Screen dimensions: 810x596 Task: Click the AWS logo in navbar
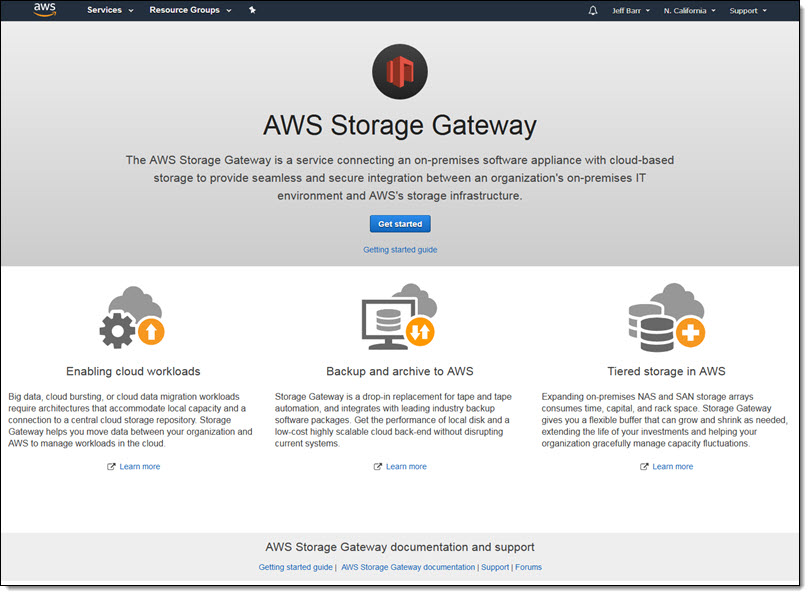pyautogui.click(x=45, y=10)
